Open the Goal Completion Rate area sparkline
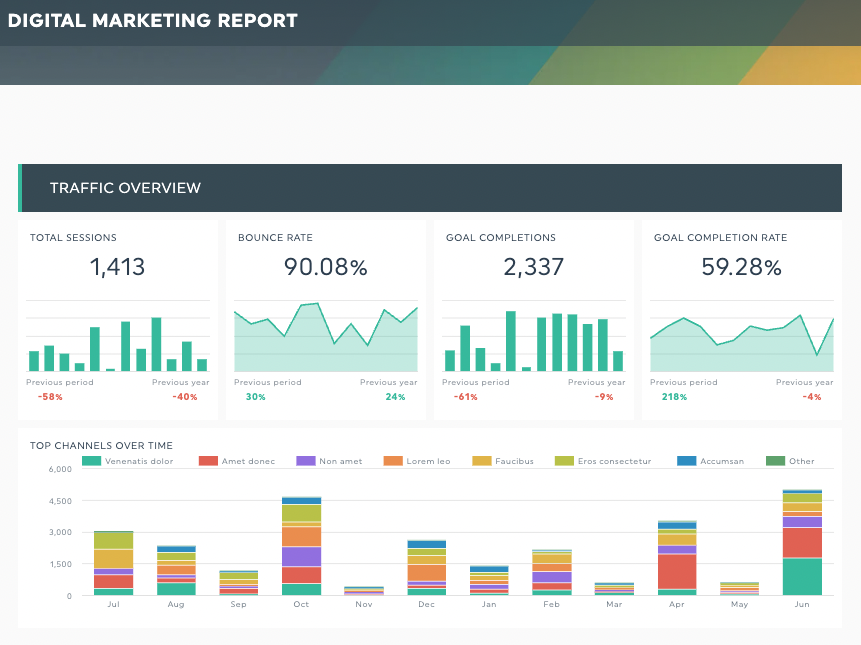The height and width of the screenshot is (645, 861). tap(742, 336)
